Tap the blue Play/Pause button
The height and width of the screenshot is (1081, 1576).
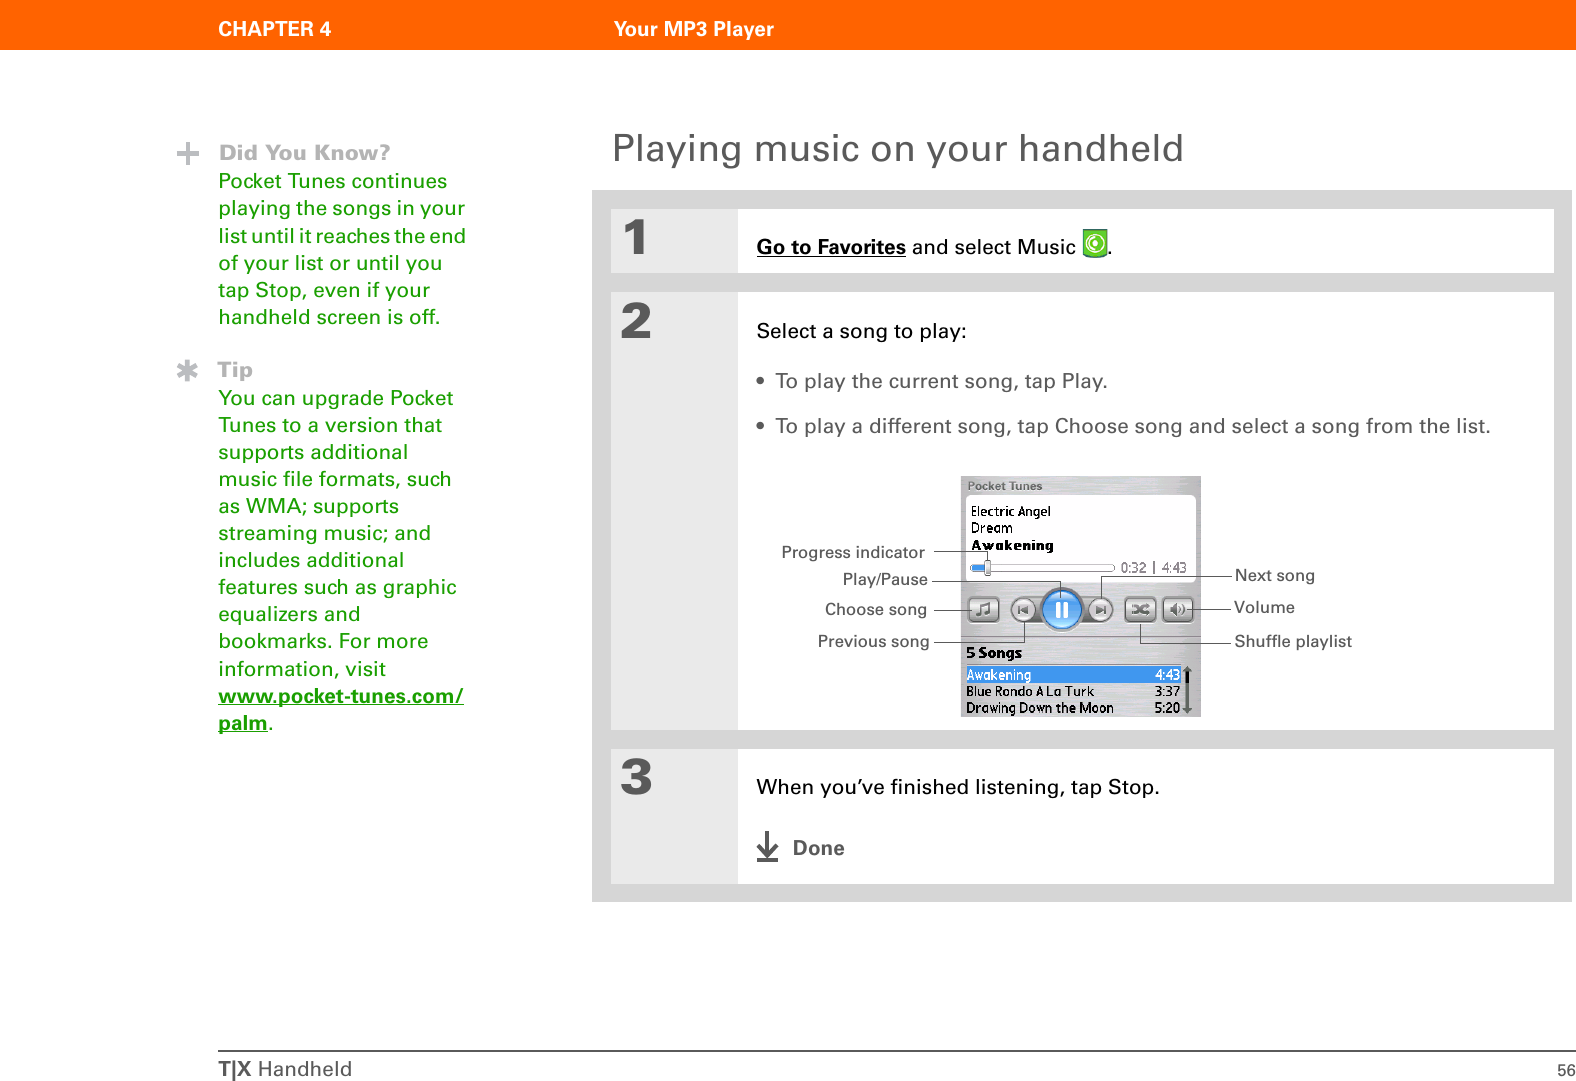(1062, 609)
